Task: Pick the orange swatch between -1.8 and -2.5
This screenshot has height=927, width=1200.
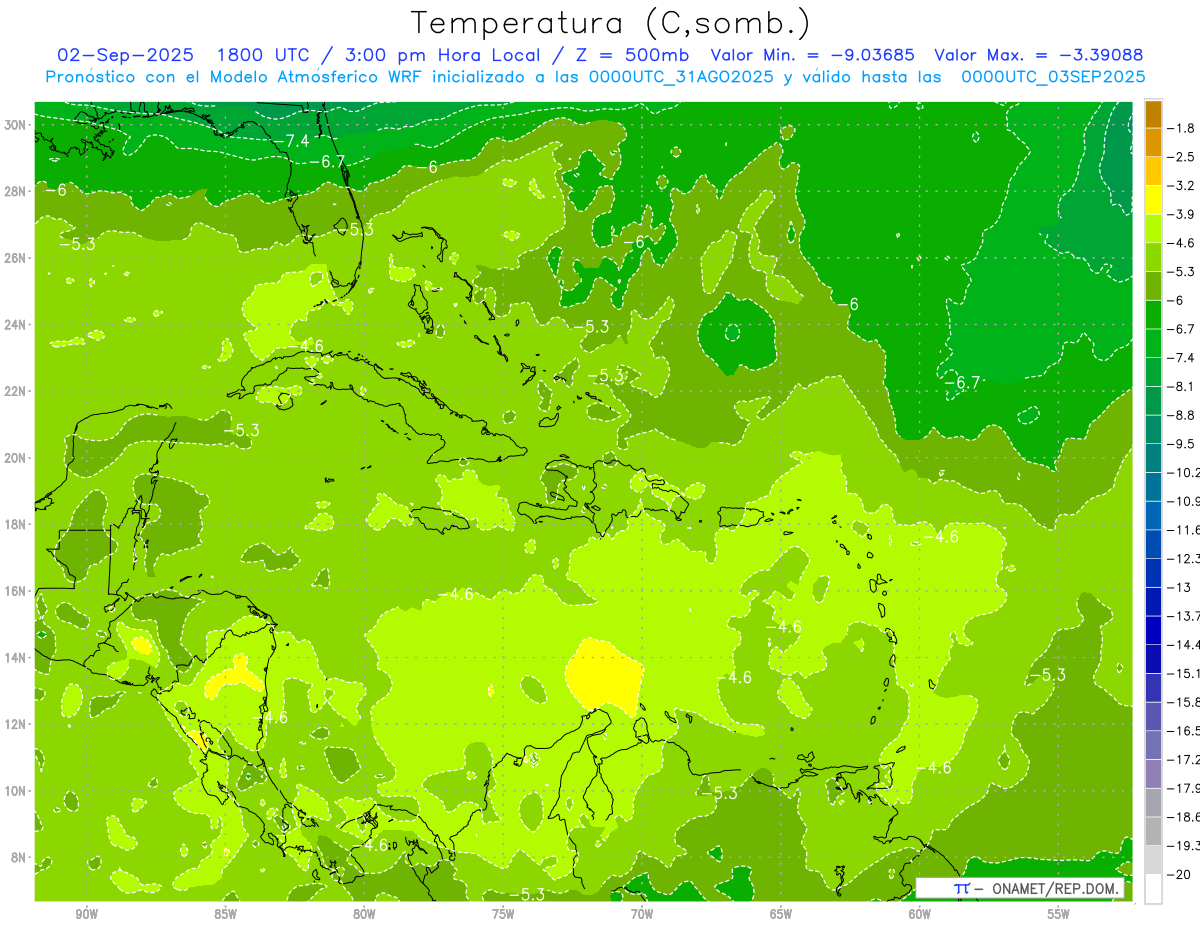Action: coord(1153,142)
